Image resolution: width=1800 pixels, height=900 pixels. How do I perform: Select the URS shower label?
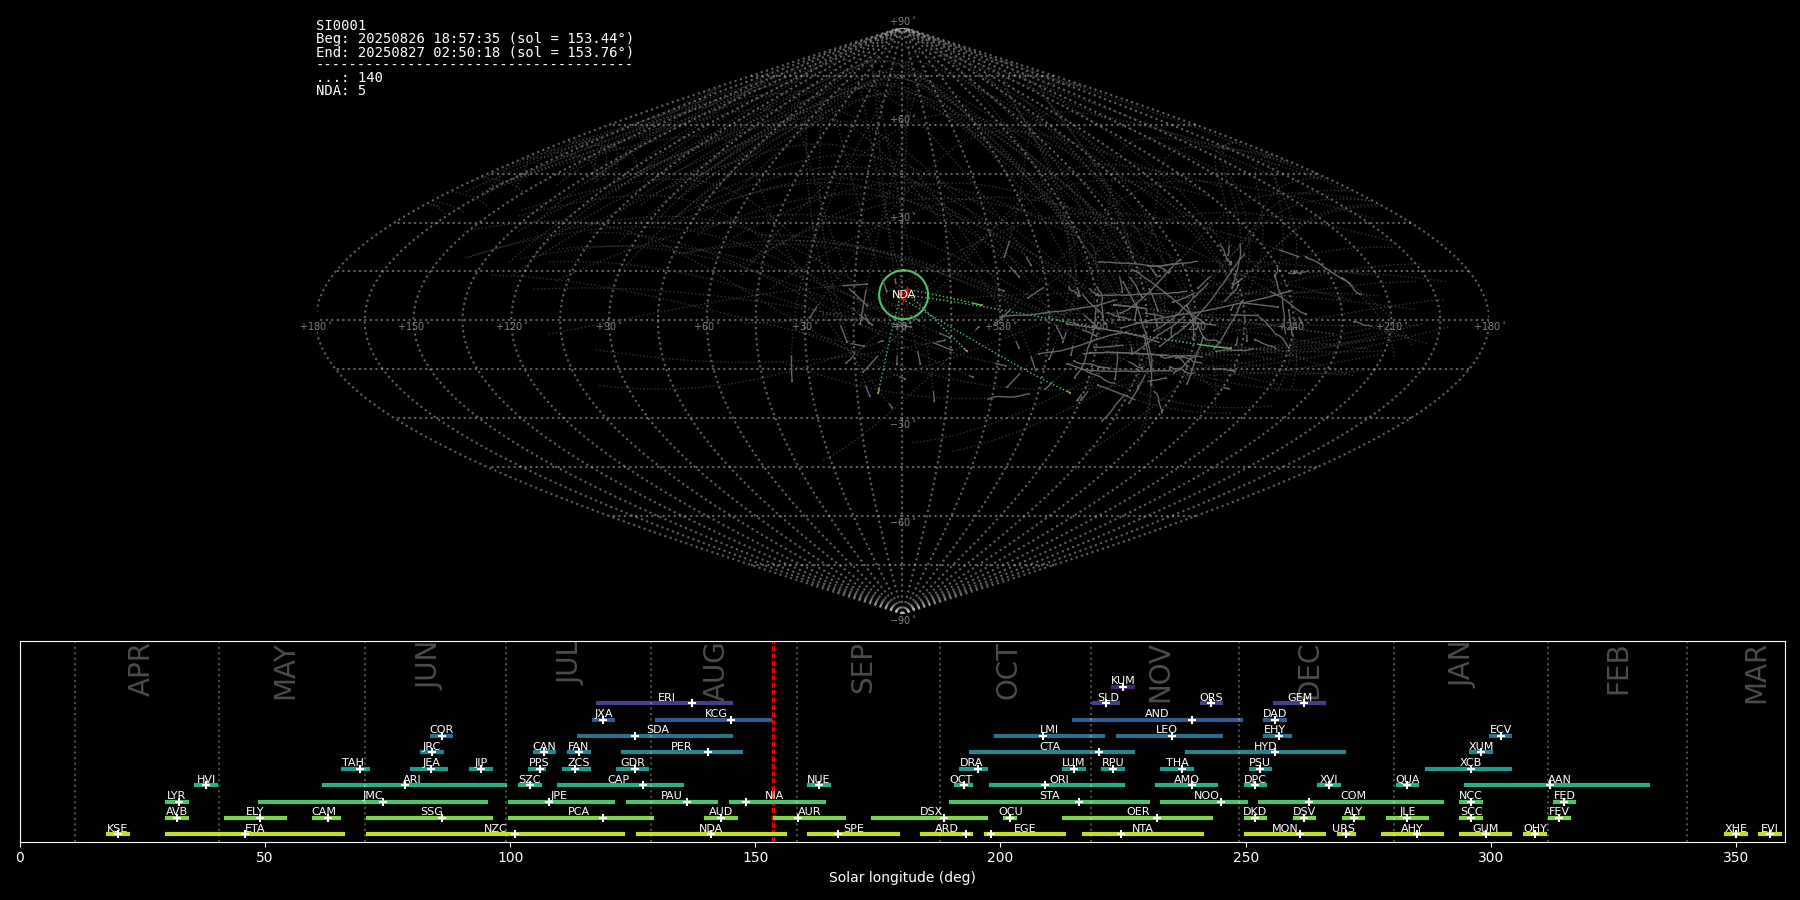1343,829
